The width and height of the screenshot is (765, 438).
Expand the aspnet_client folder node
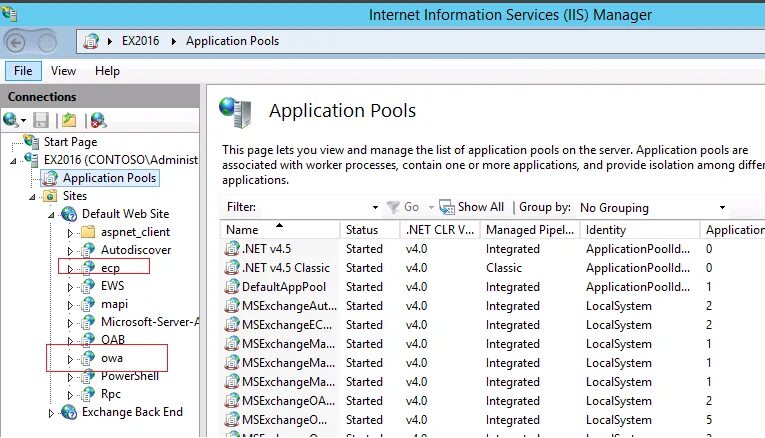click(70, 233)
